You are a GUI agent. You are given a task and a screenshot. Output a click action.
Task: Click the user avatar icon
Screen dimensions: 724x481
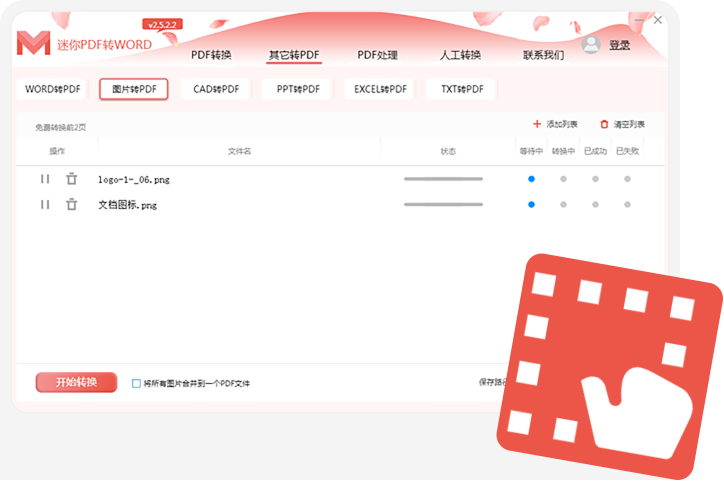click(591, 44)
